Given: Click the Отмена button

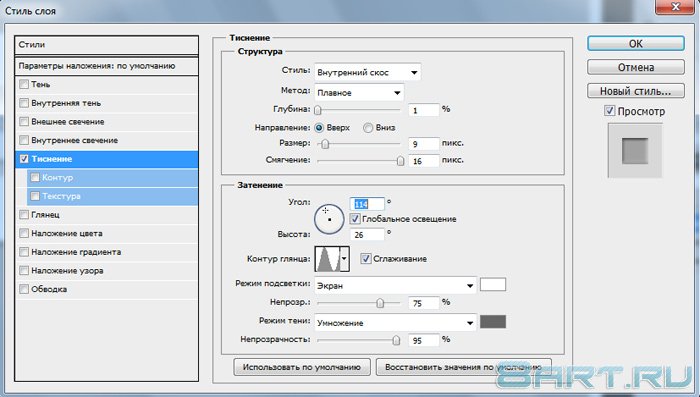Looking at the screenshot, I should click(636, 67).
